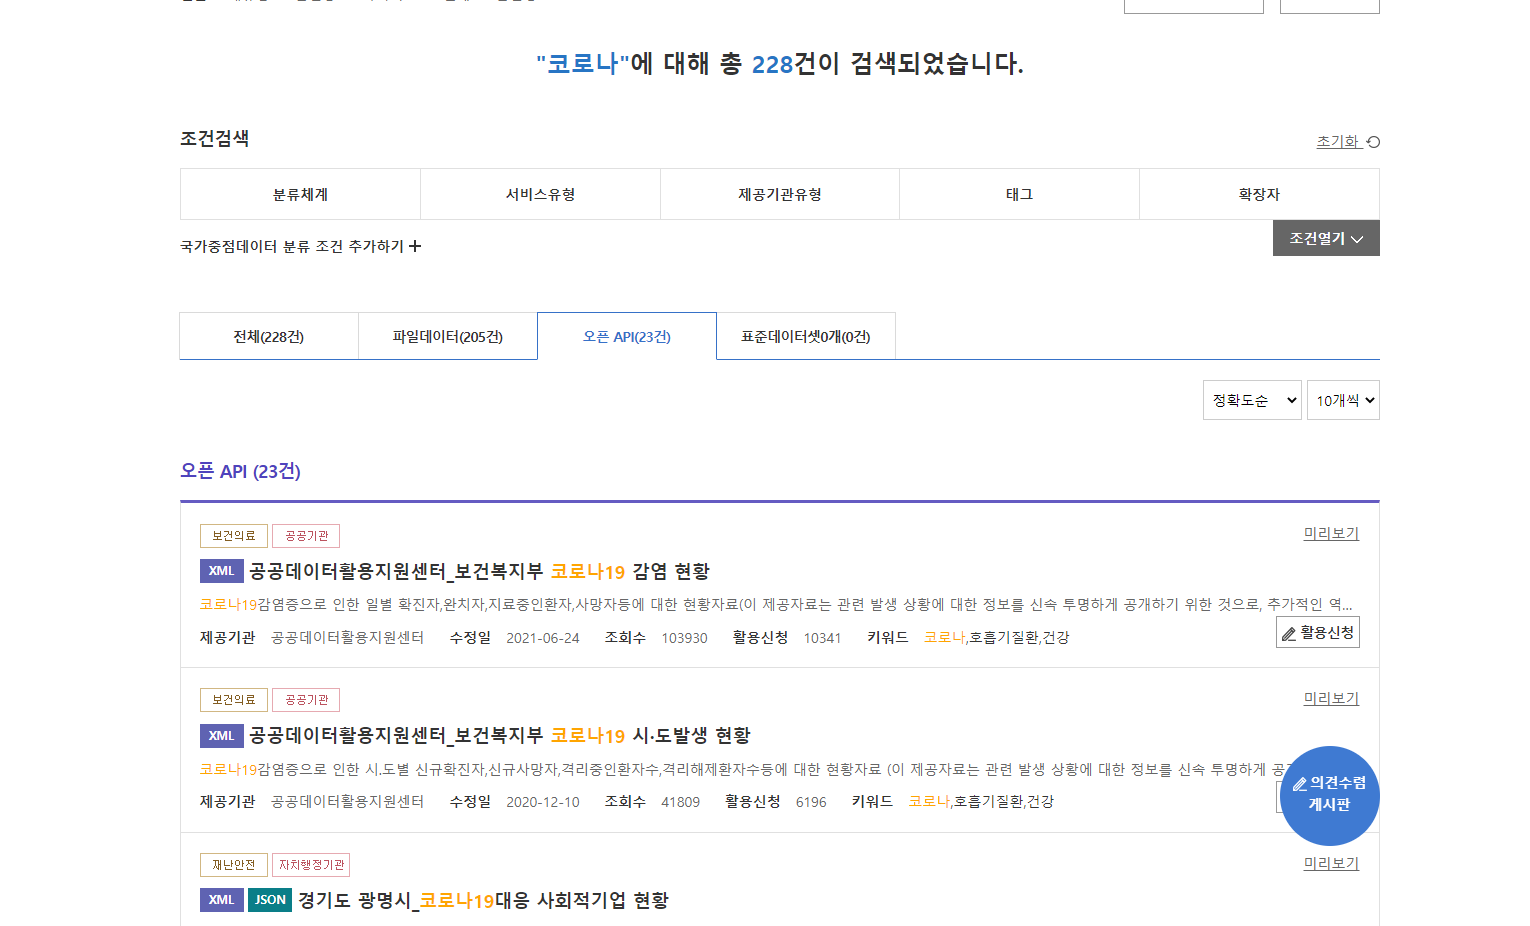
Task: Open the 분류체계 filter category
Action: [300, 194]
